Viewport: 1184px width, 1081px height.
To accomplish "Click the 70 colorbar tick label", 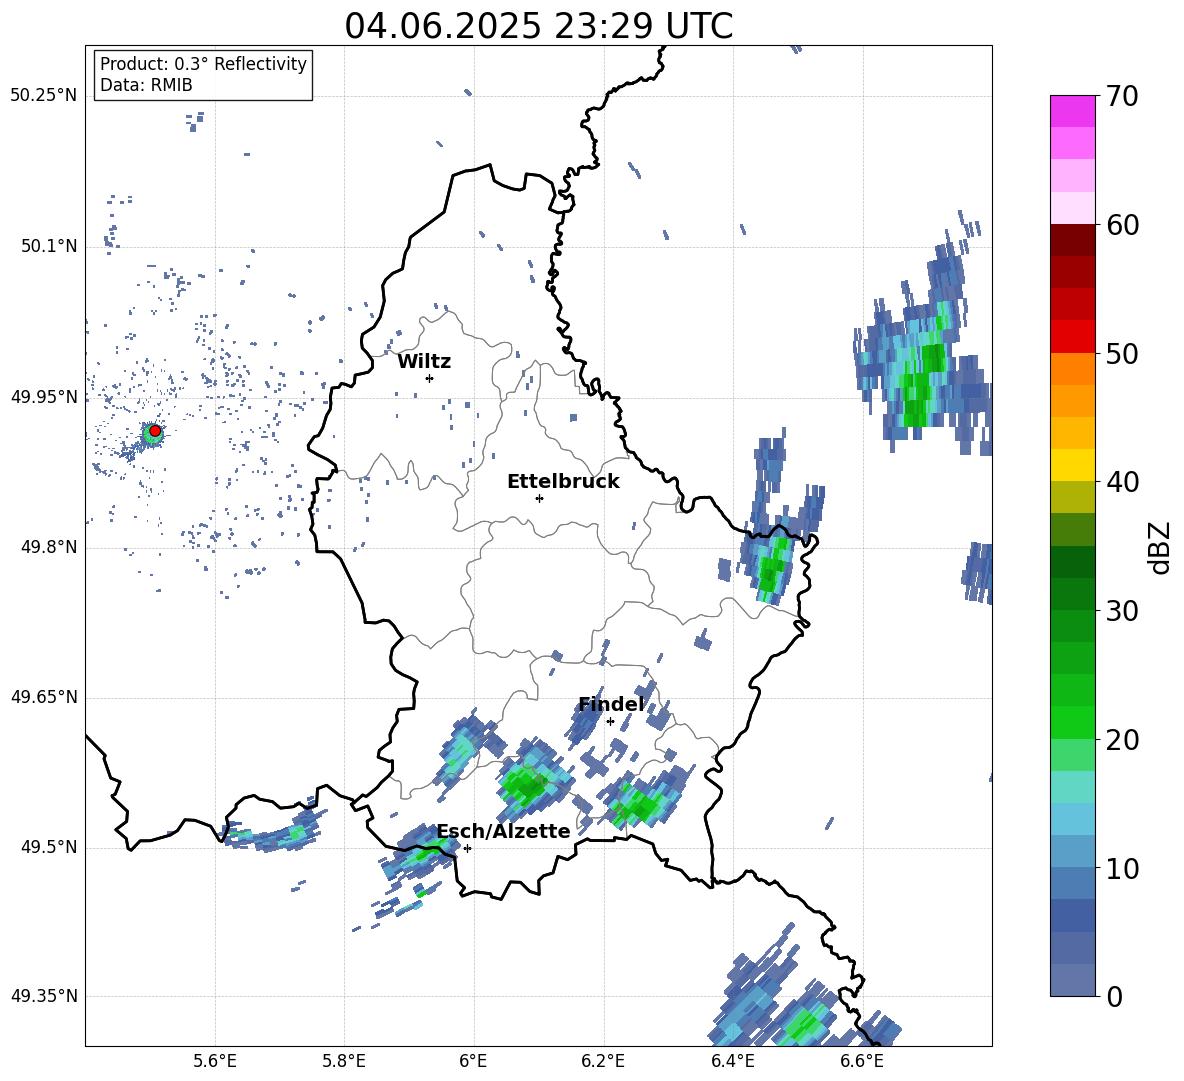I will tap(1121, 97).
